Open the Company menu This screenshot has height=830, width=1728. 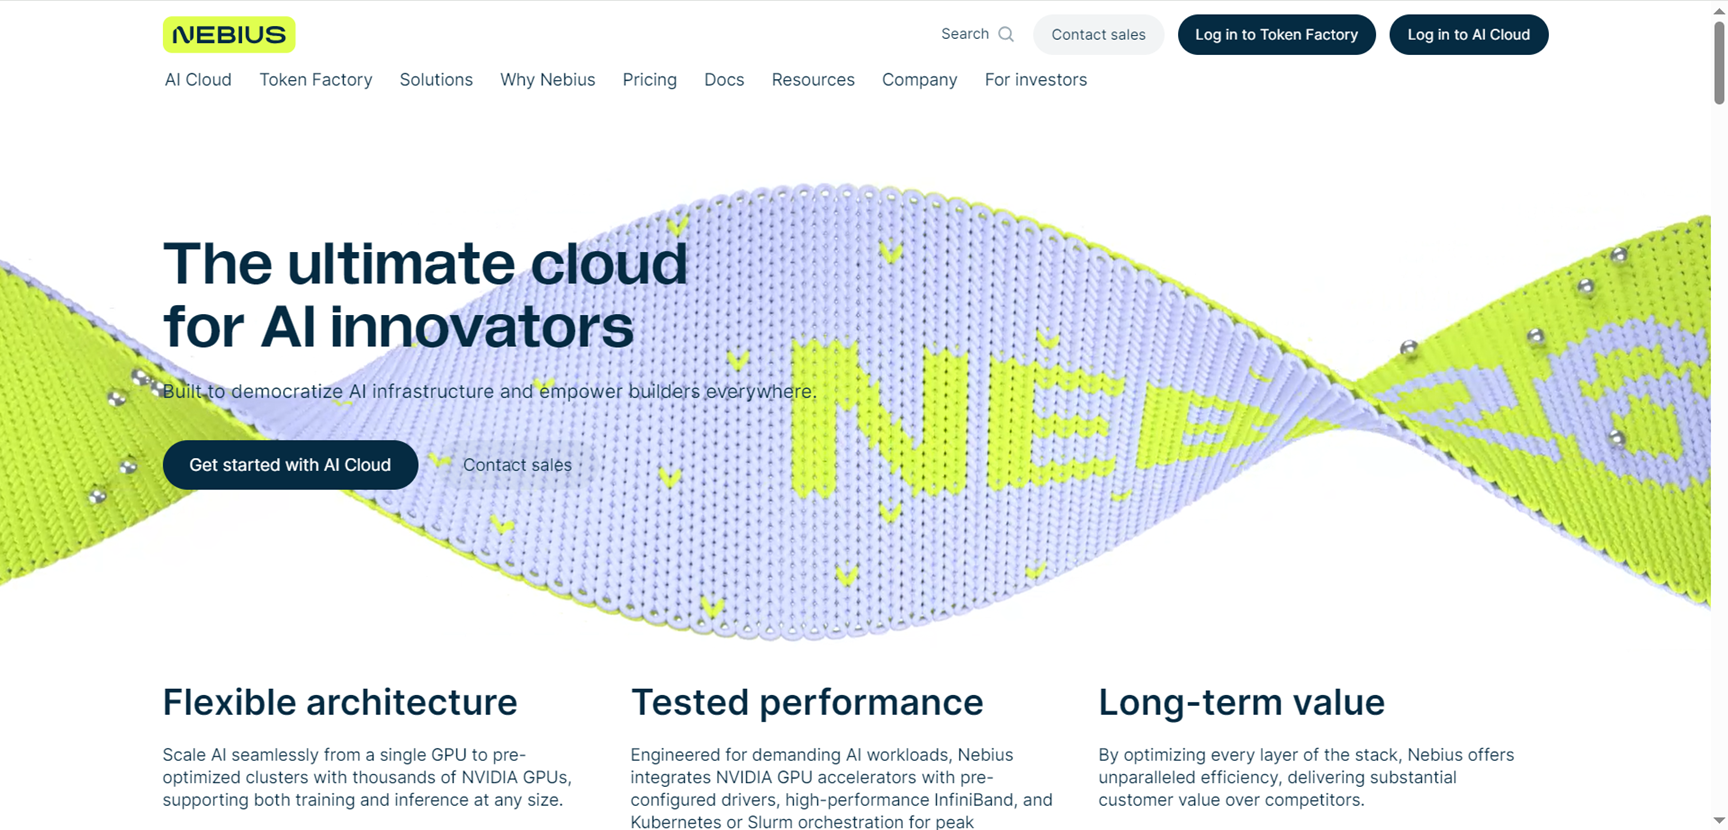pos(920,80)
